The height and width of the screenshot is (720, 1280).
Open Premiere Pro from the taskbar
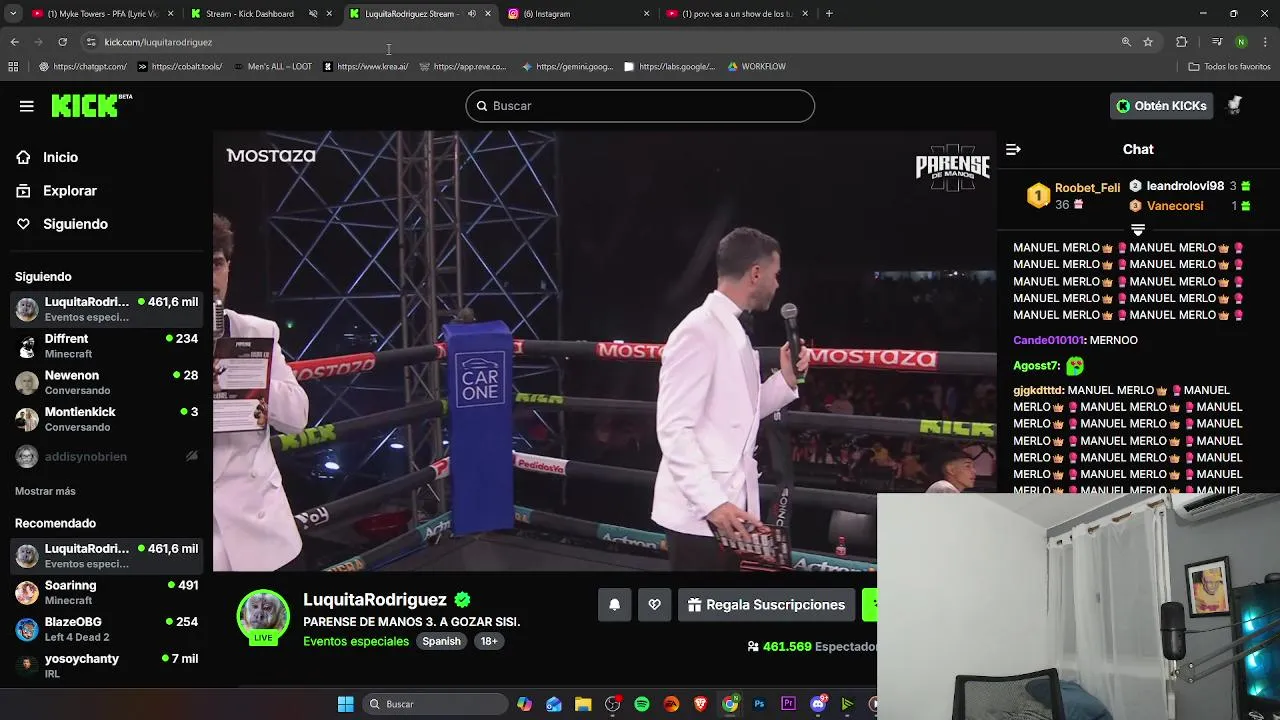point(788,704)
